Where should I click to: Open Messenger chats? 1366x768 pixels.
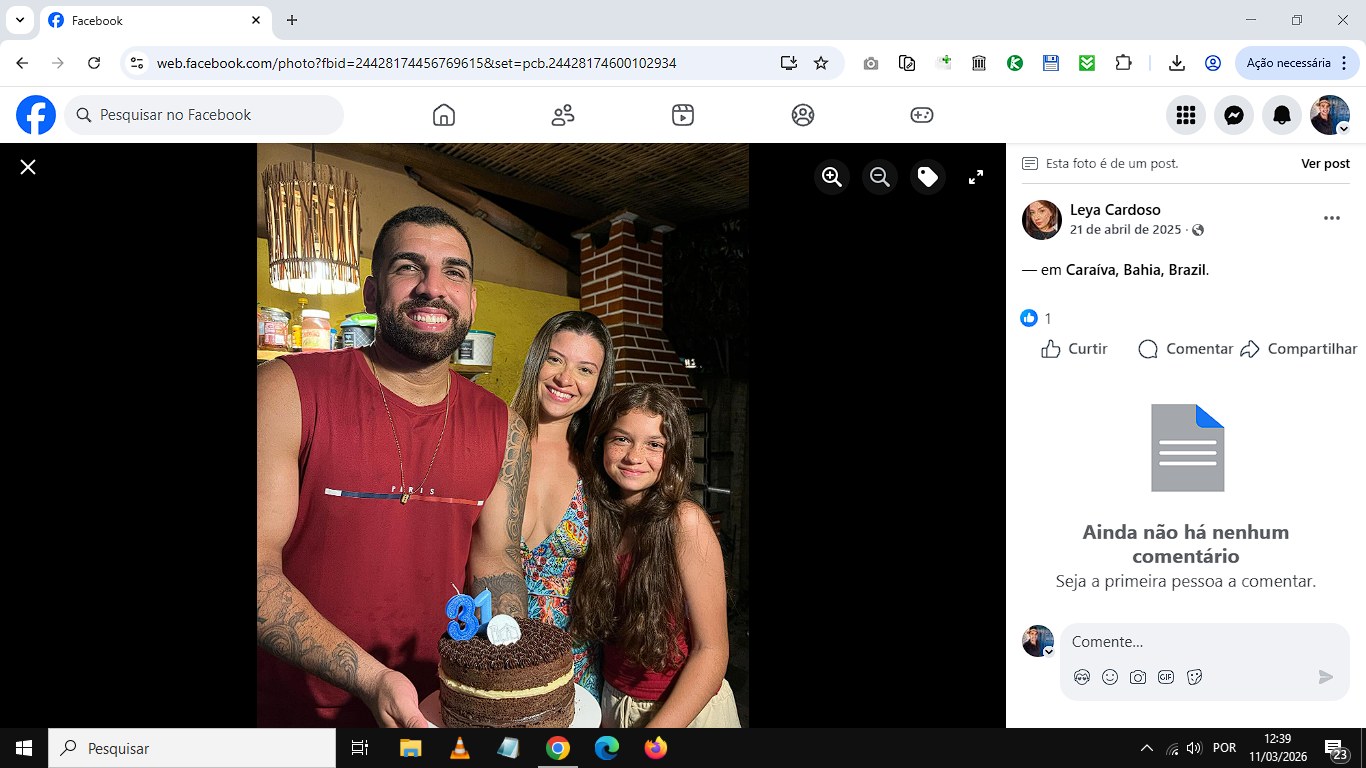[1234, 115]
